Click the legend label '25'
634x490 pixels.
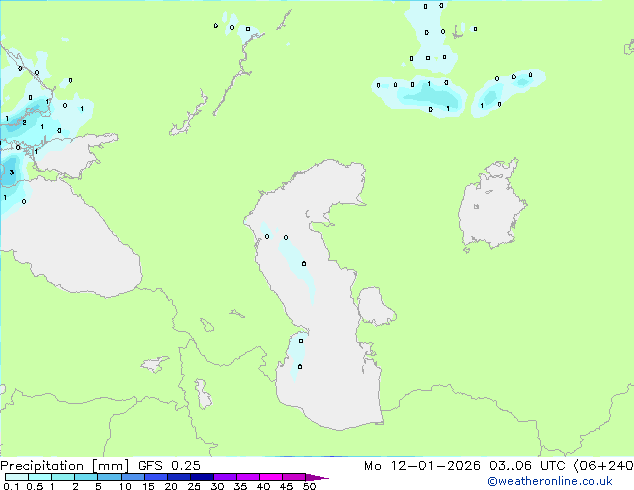pyautogui.click(x=194, y=486)
